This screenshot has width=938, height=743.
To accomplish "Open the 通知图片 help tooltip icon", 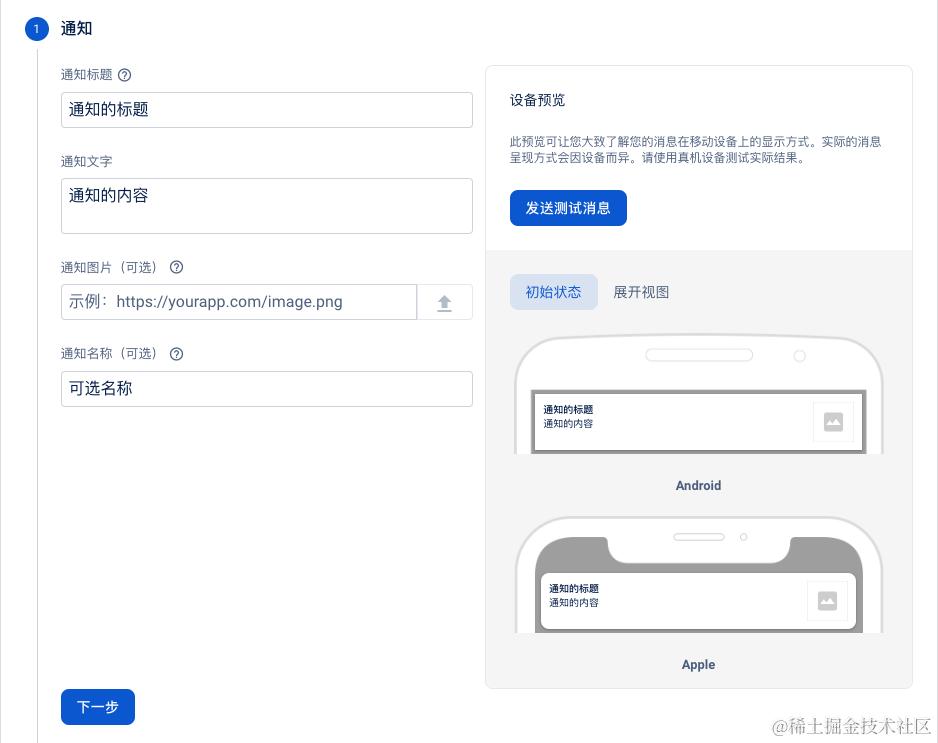I will pyautogui.click(x=176, y=267).
